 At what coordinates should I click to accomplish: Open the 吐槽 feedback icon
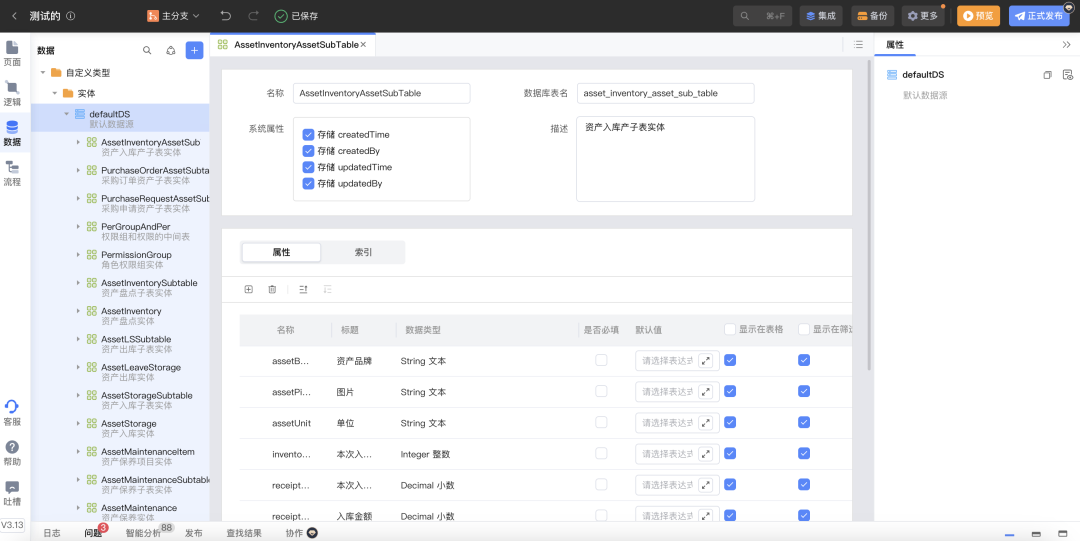click(12, 493)
